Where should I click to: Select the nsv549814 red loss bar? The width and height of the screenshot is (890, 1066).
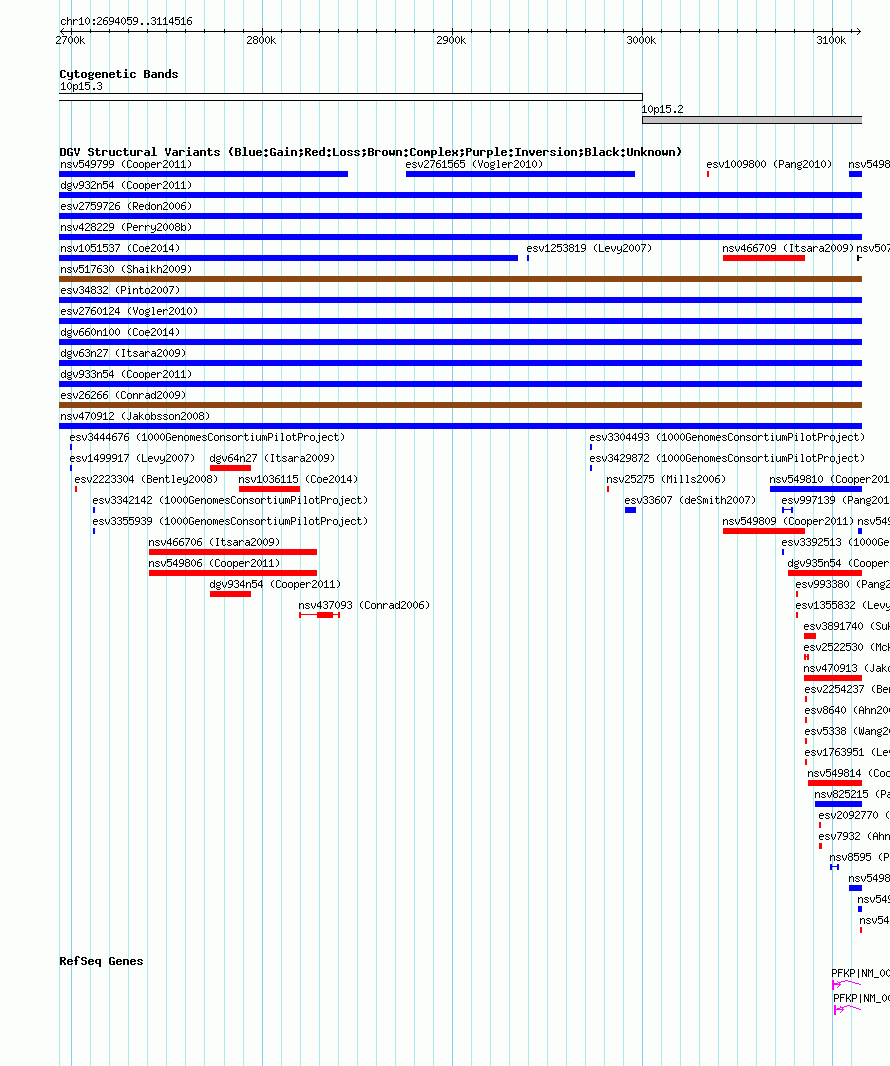pyautogui.click(x=835, y=783)
